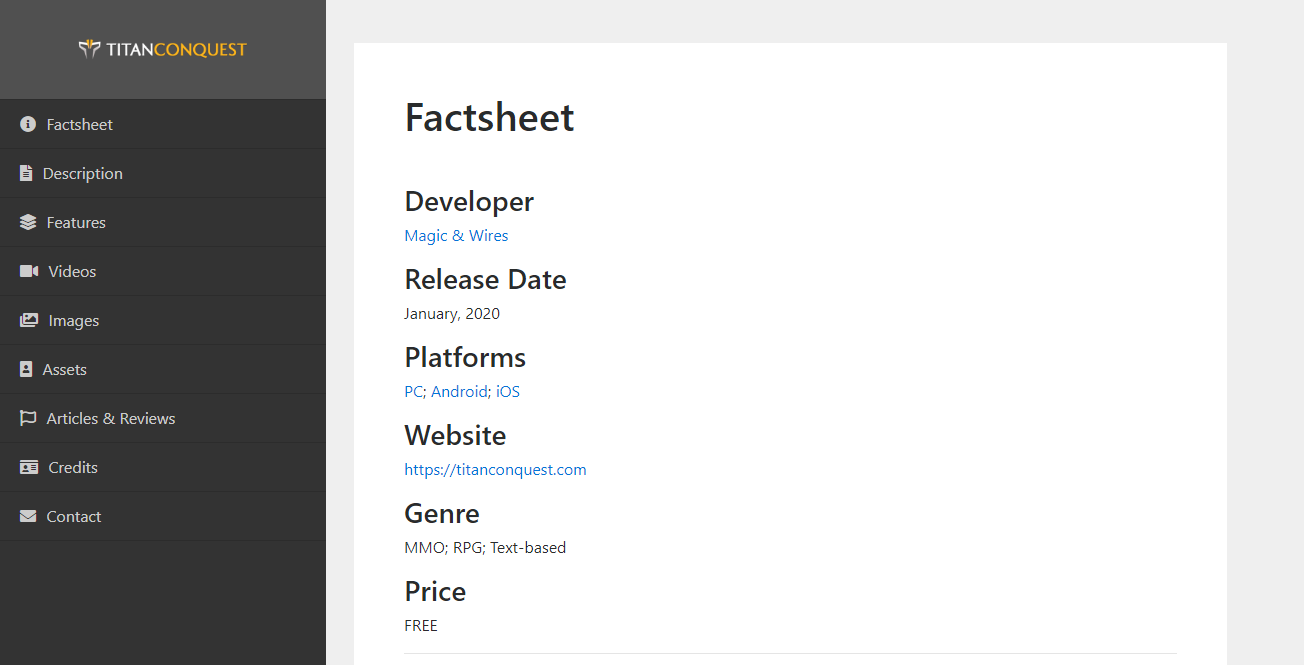Visit the titanconquest.com website link
1304x665 pixels.
click(495, 469)
